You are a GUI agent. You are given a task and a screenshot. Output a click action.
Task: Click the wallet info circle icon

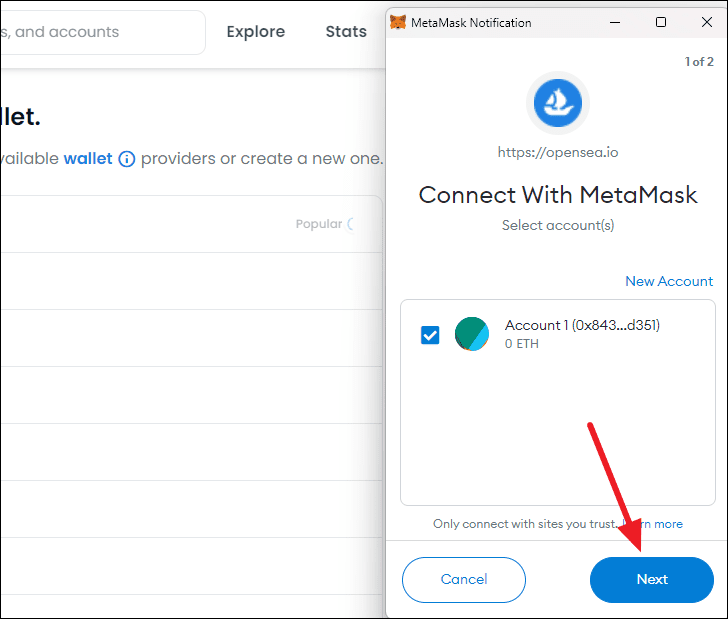coord(127,159)
